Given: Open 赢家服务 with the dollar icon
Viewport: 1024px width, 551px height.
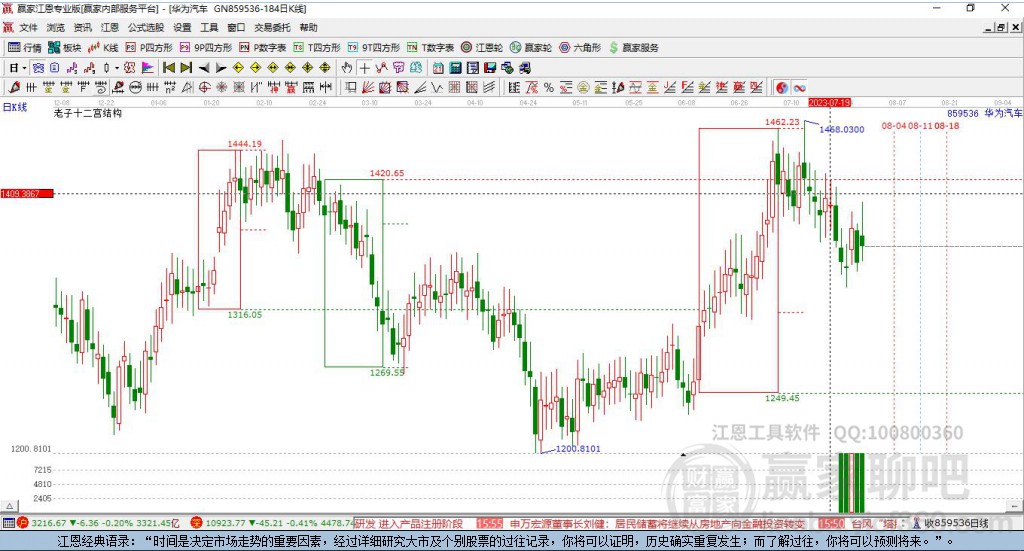Looking at the screenshot, I should [633, 48].
